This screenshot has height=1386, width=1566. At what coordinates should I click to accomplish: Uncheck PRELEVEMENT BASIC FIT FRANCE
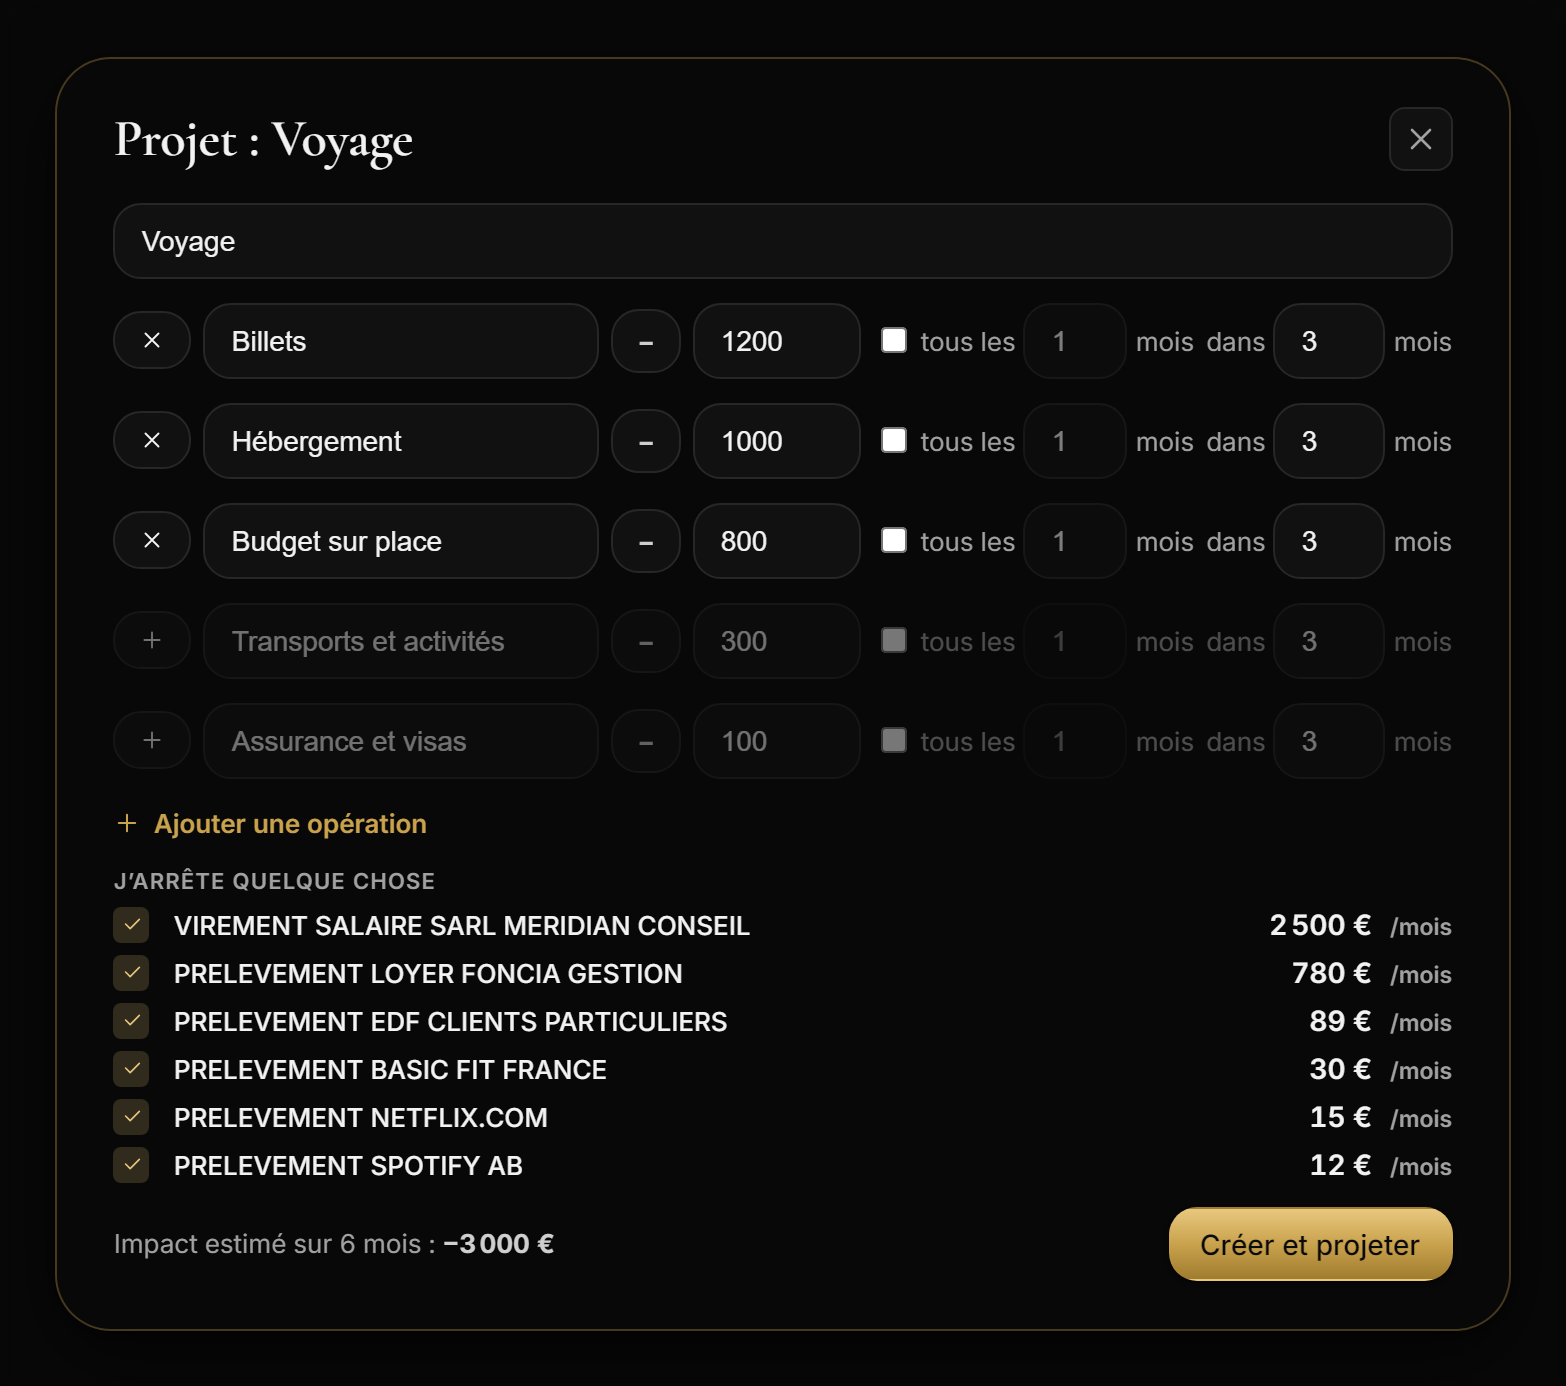coord(131,1069)
